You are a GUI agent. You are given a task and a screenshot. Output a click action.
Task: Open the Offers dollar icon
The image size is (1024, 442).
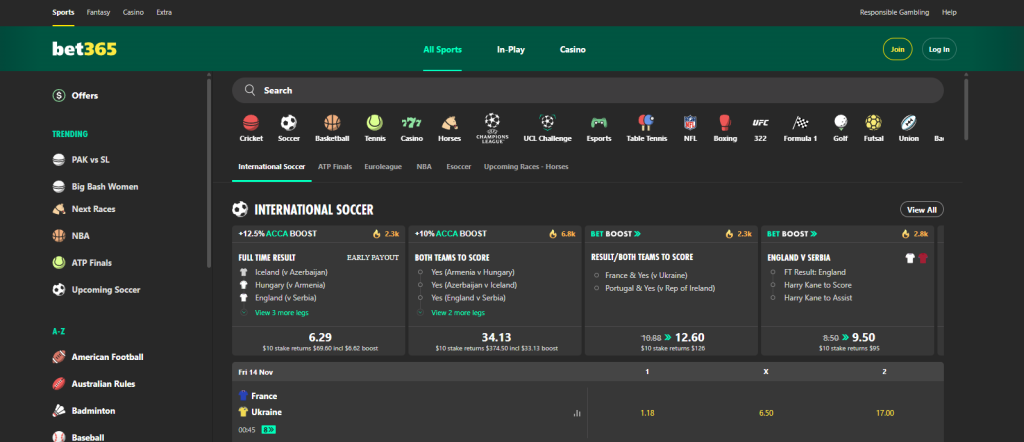(59, 95)
